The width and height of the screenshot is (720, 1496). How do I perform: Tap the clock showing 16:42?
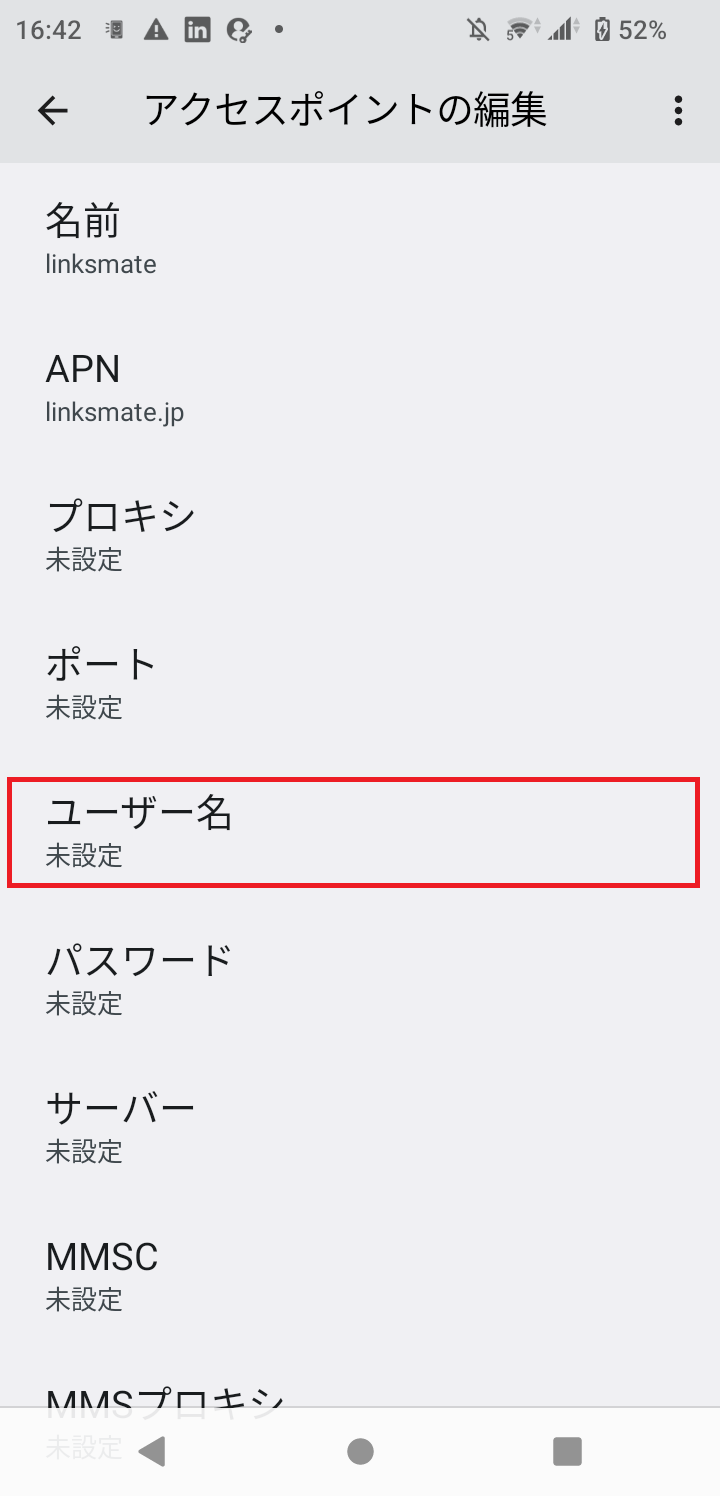click(48, 30)
